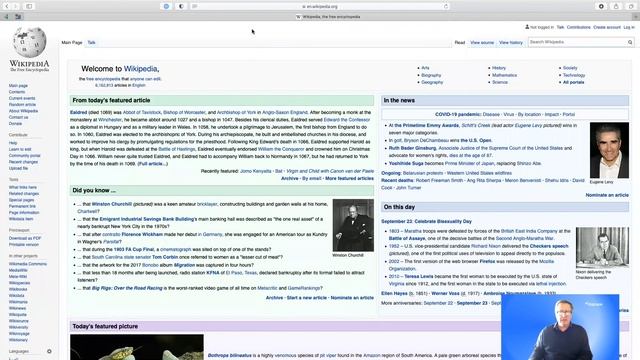Click the first pinned favorite icon in tab bar
The height and width of the screenshot is (360, 640).
point(6,17)
